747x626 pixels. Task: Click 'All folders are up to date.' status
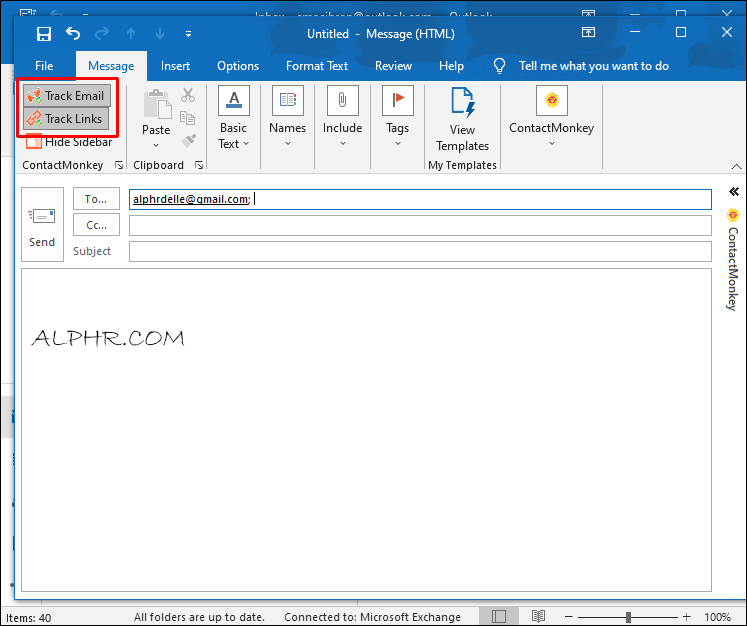point(199,617)
